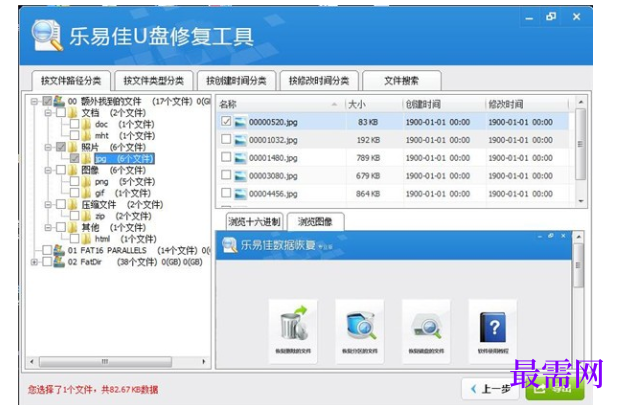
Task: Click the jpg file icon of 00000520.jpg
Action: (x=240, y=122)
